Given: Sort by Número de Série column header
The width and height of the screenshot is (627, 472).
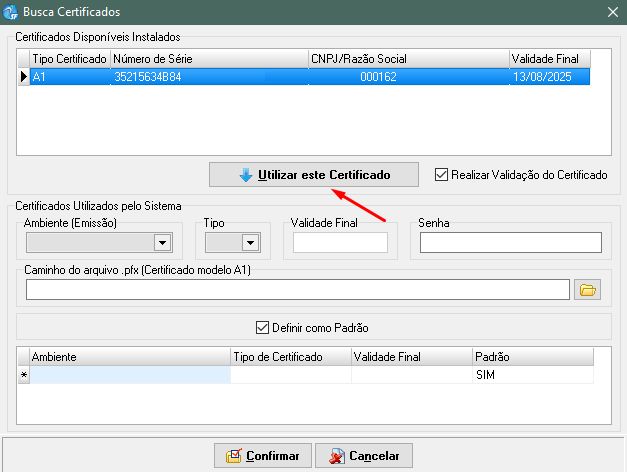Looking at the screenshot, I should 209,59.
